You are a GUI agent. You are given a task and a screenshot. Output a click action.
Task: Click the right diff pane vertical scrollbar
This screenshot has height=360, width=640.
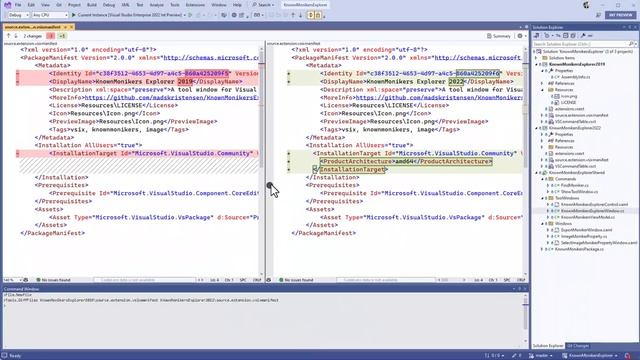pyautogui.click(x=525, y=161)
